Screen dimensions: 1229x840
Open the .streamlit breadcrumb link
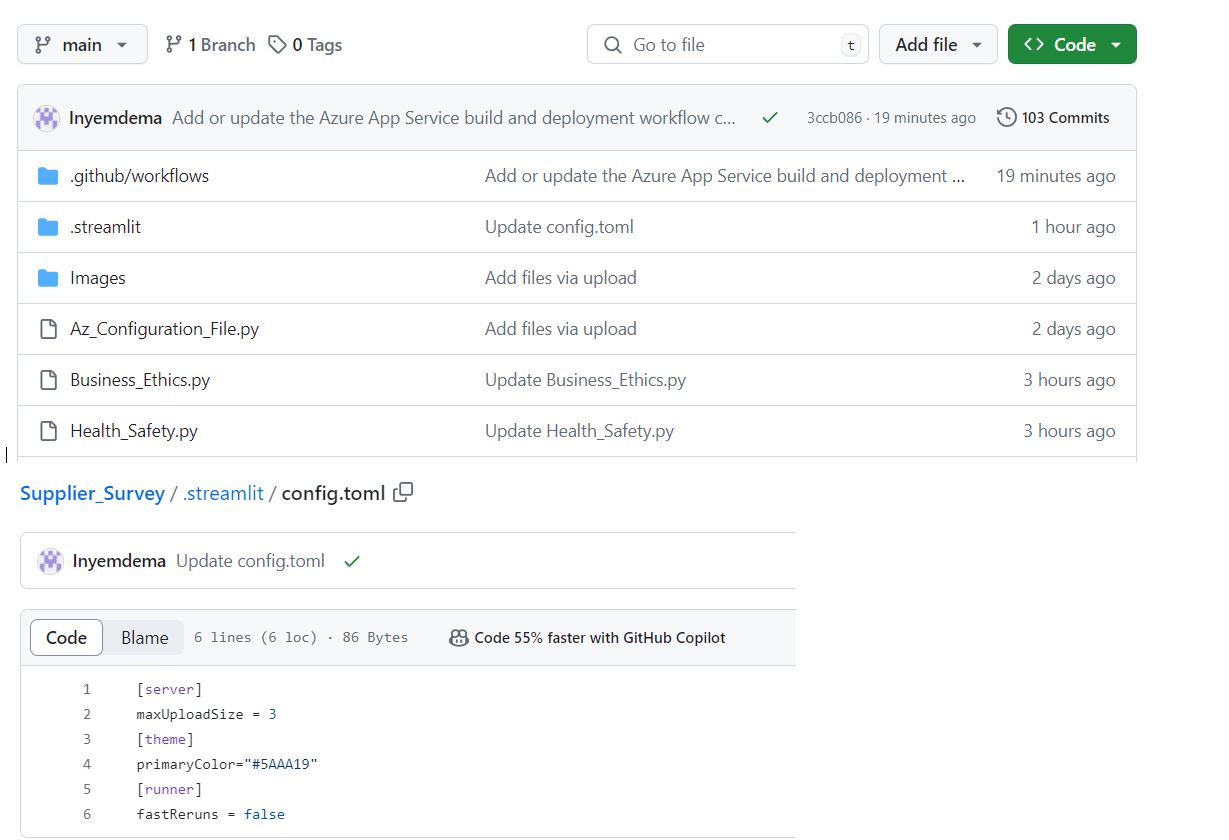tap(223, 494)
